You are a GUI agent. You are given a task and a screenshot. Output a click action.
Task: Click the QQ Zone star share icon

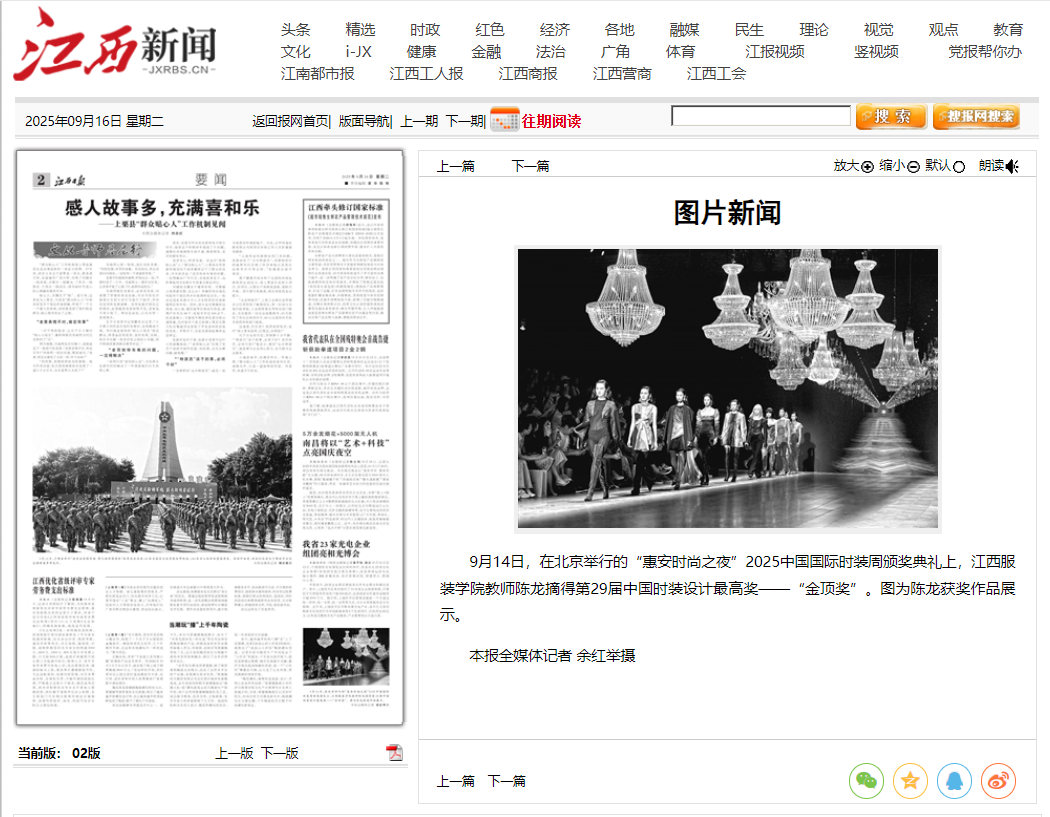pos(910,781)
